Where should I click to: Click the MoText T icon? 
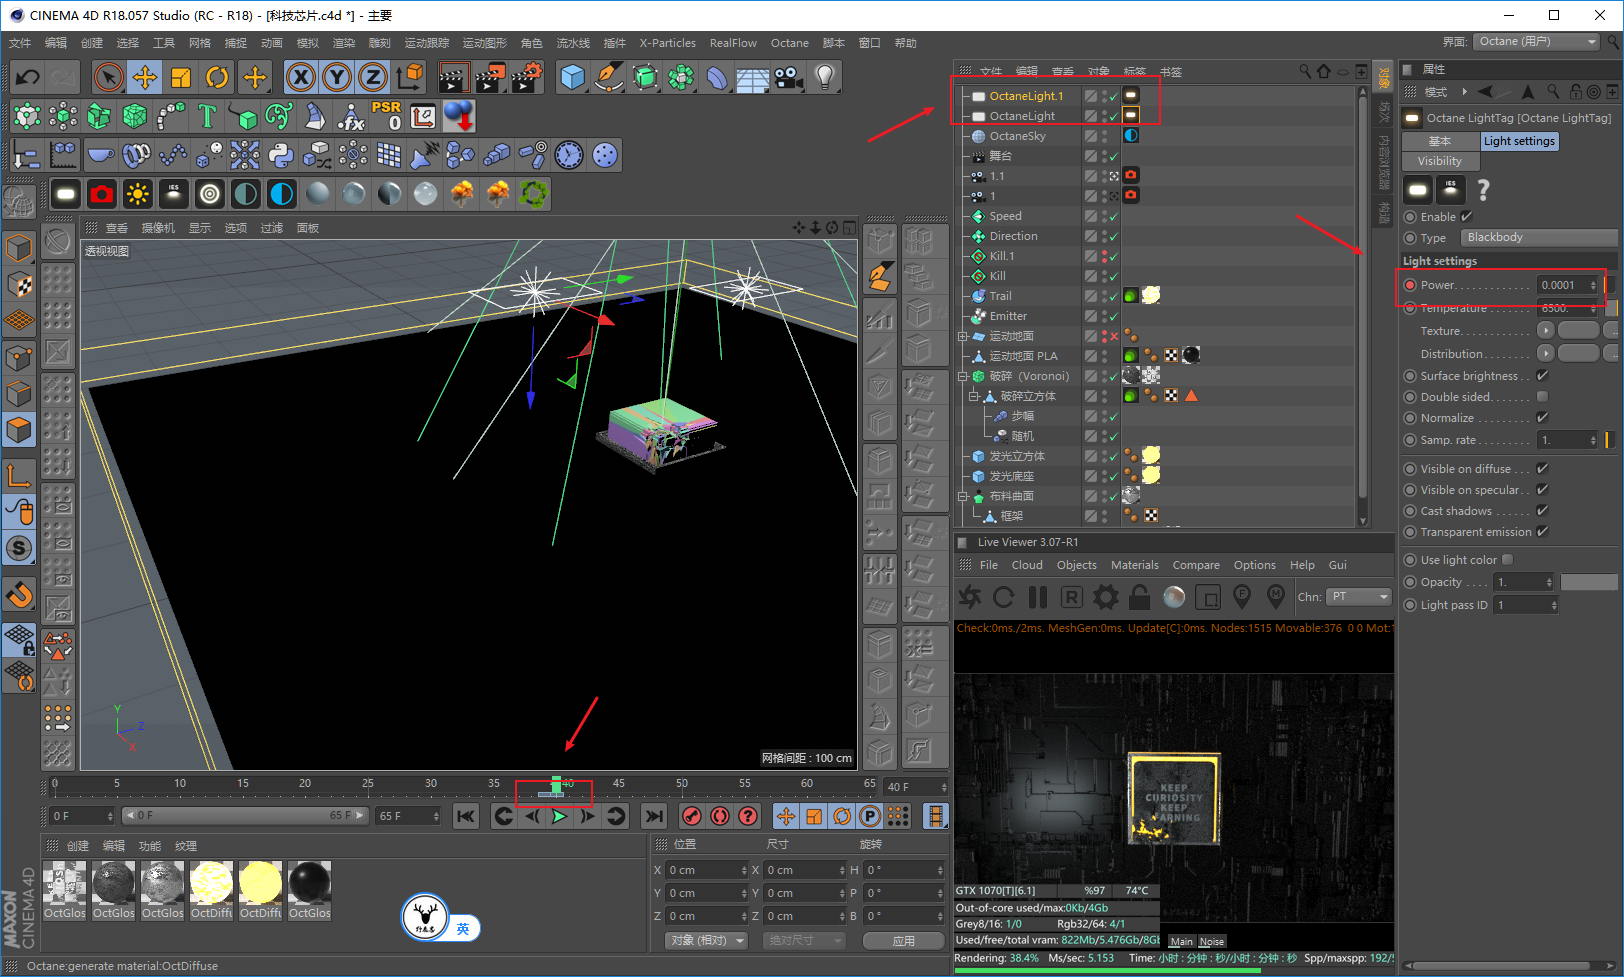pyautogui.click(x=207, y=116)
